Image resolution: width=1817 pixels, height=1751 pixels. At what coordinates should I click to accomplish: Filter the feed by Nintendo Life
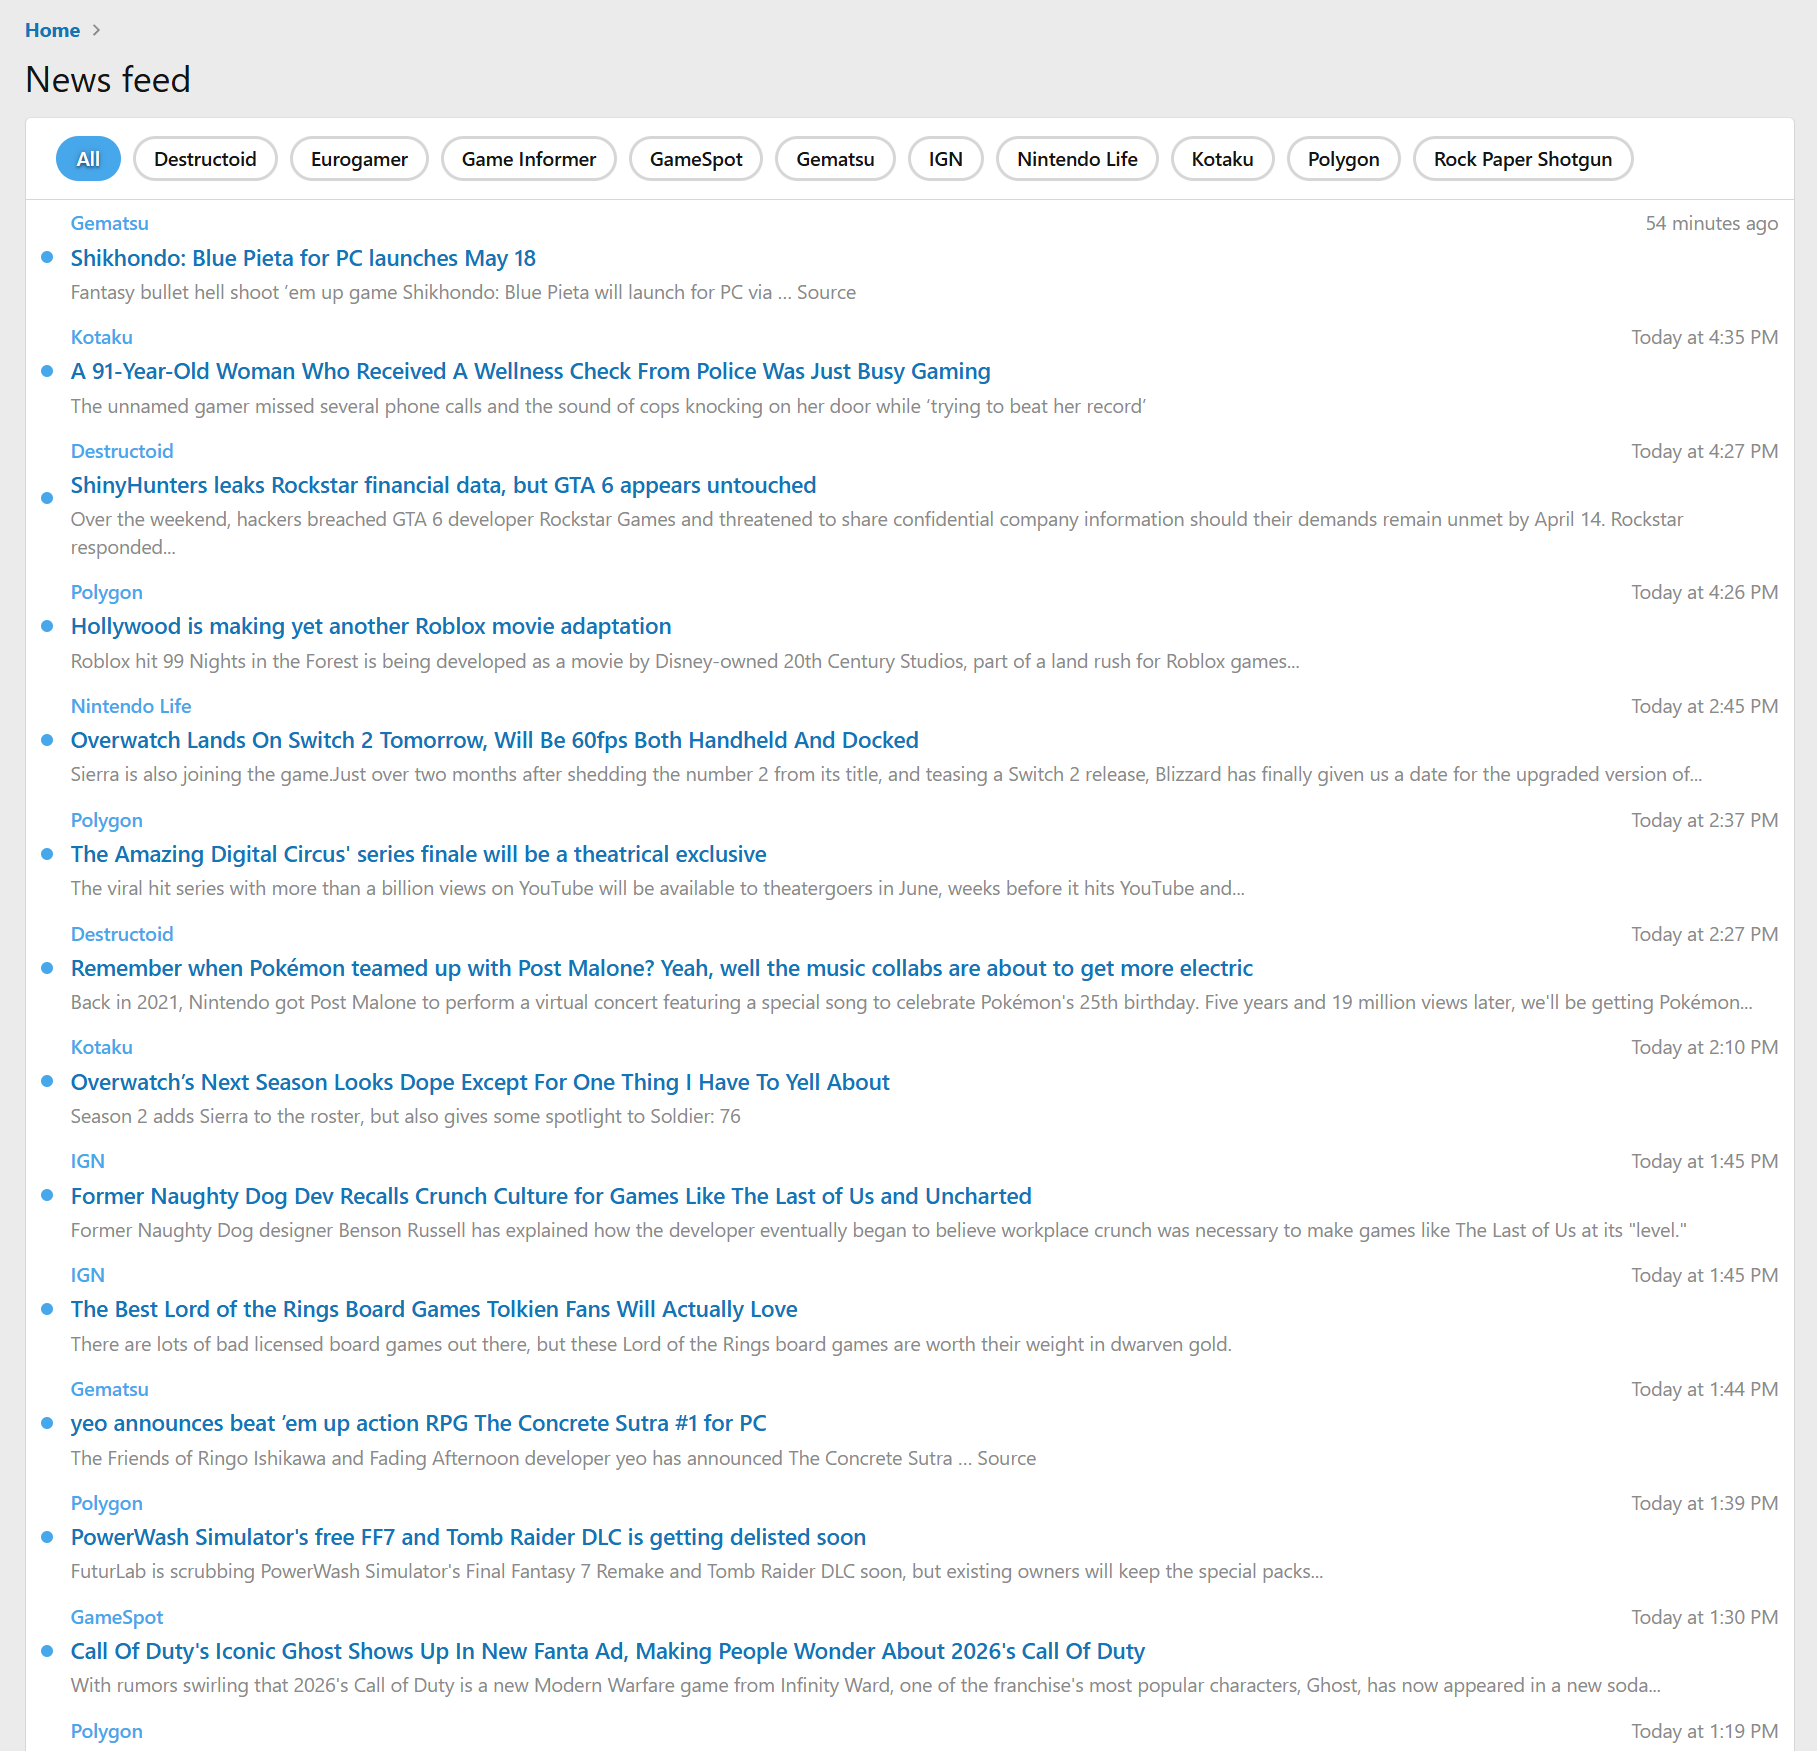[x=1077, y=159]
